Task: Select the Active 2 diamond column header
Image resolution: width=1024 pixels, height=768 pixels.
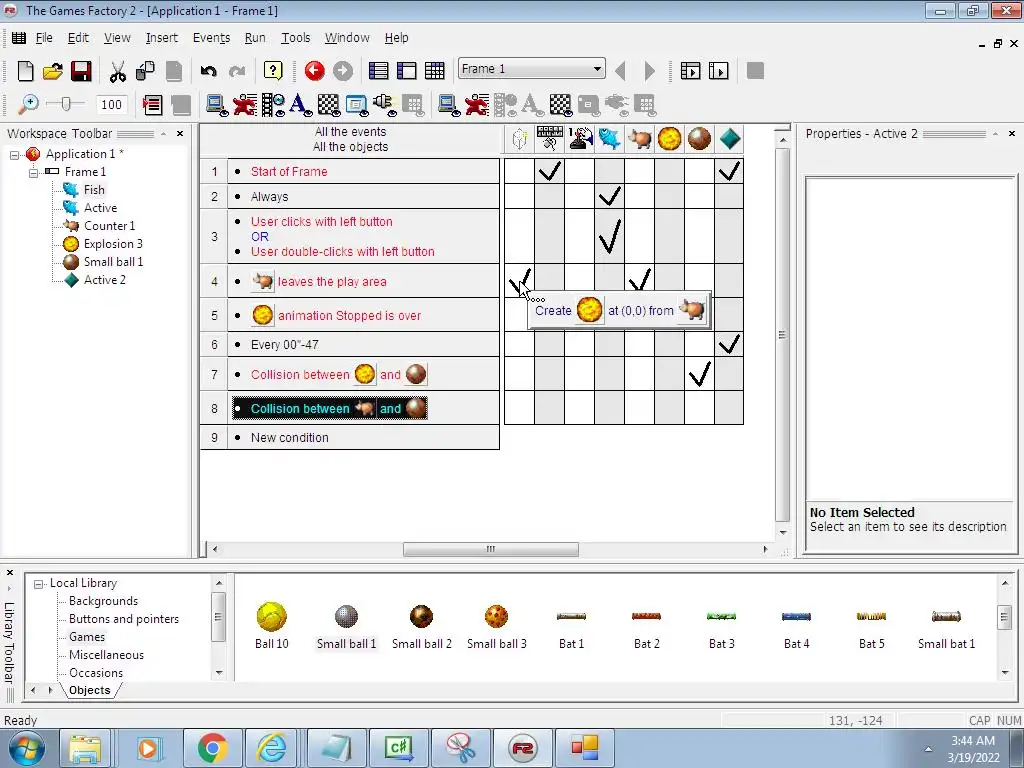Action: click(729, 138)
